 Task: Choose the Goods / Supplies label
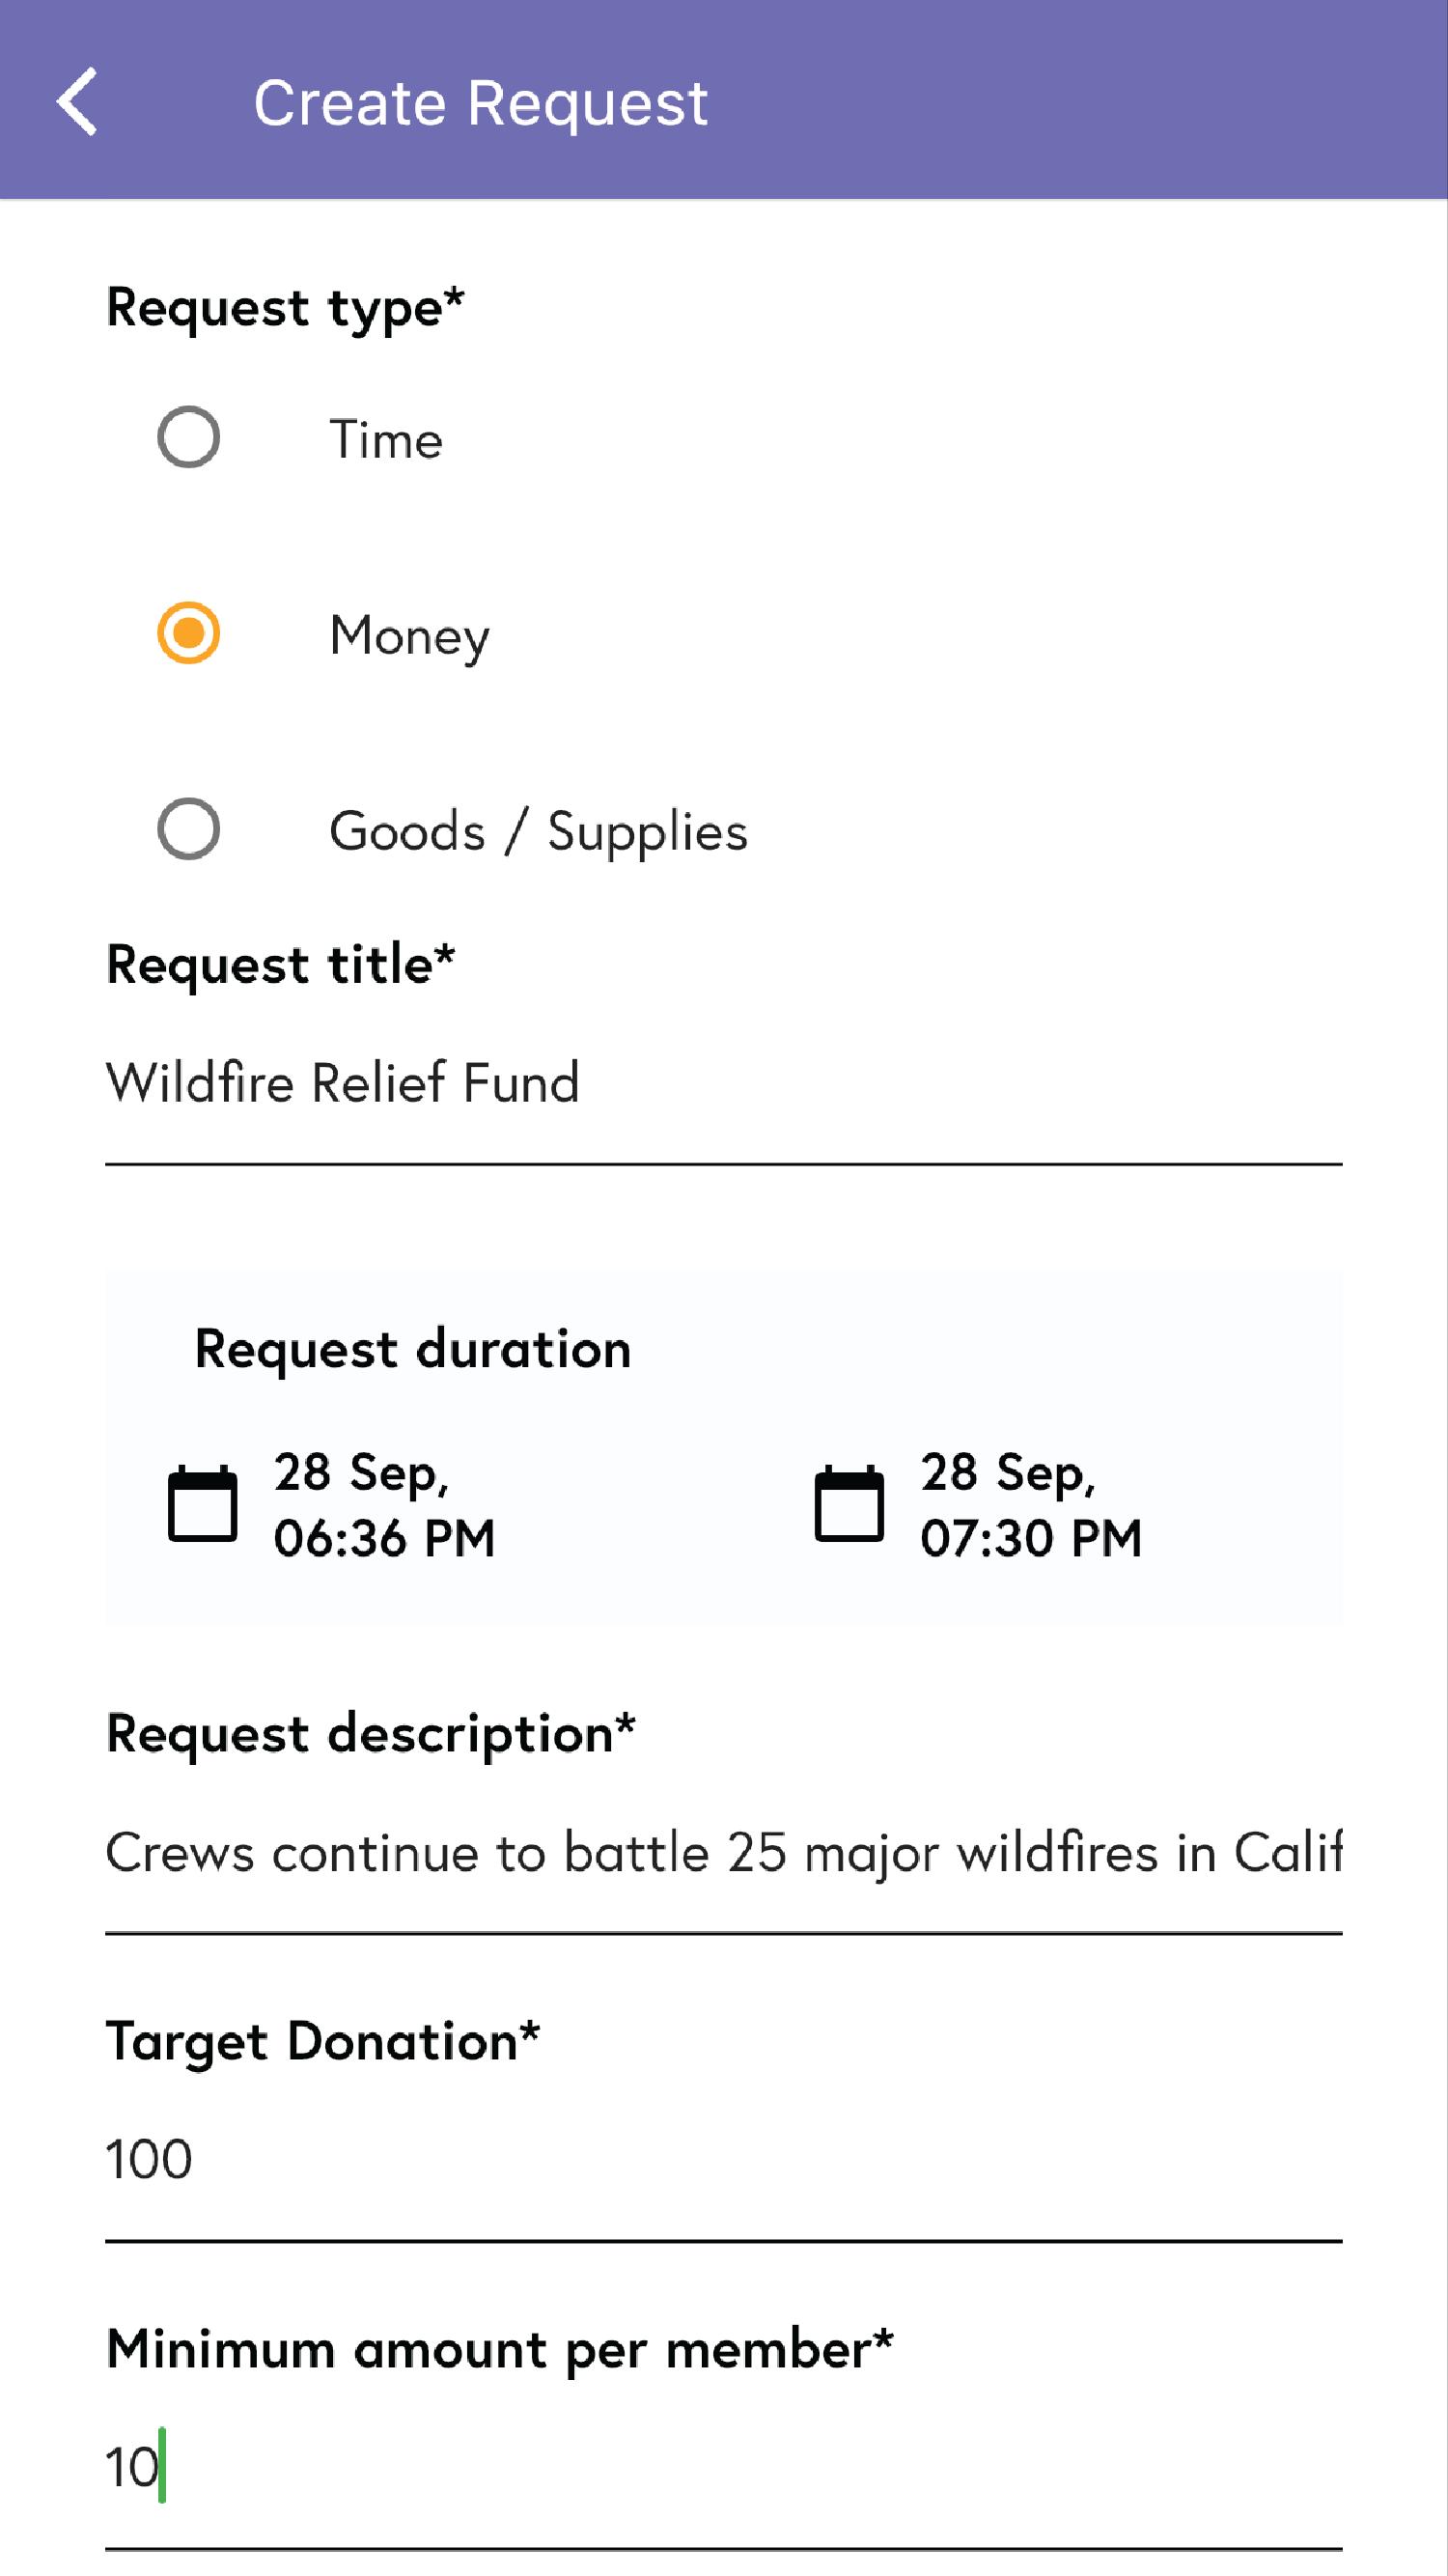[538, 832]
